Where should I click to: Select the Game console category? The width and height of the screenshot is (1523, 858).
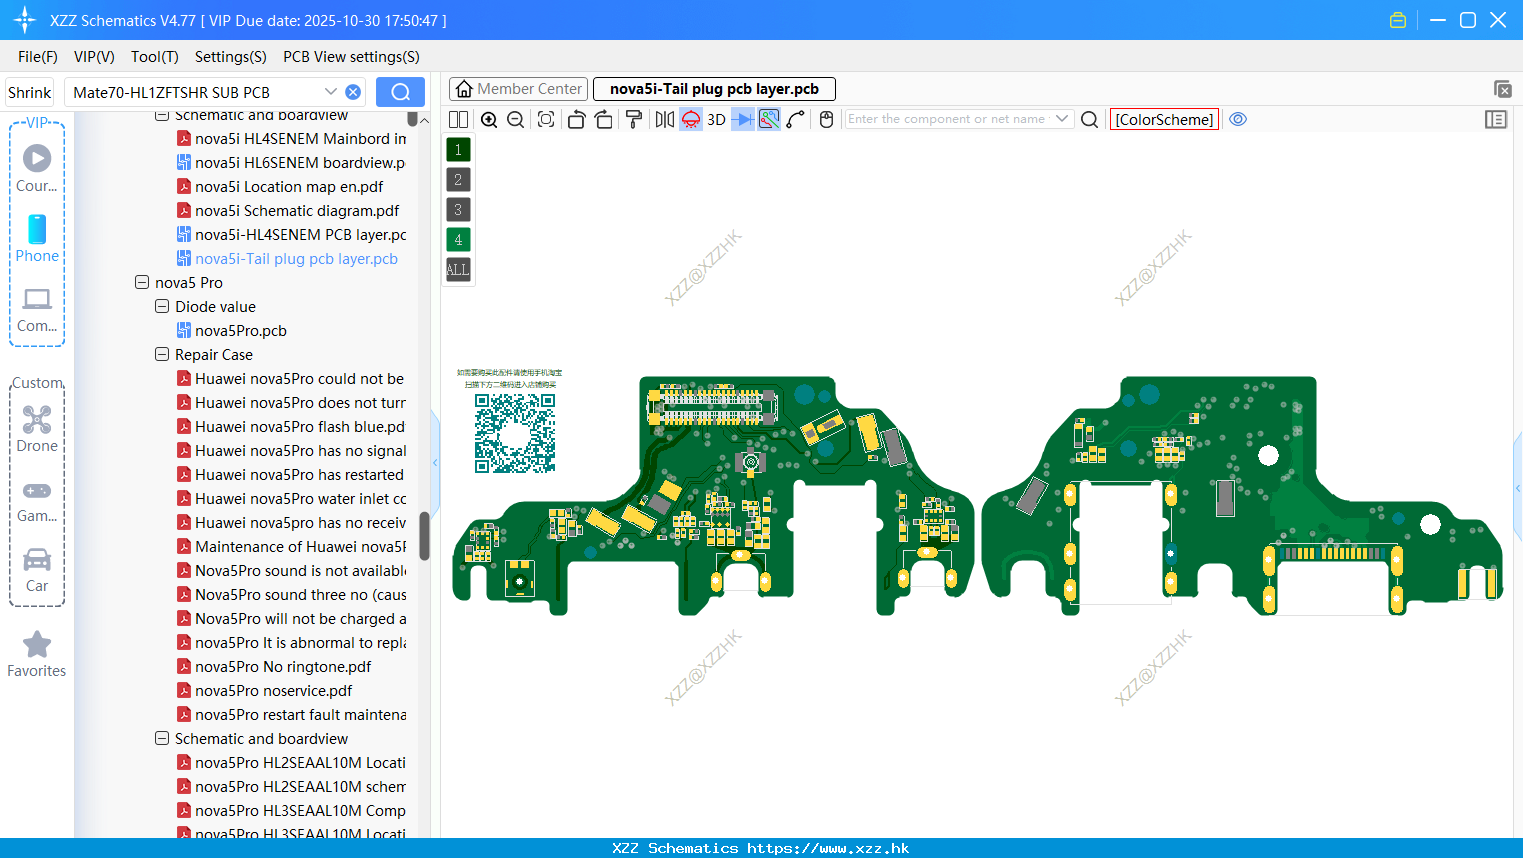37,501
